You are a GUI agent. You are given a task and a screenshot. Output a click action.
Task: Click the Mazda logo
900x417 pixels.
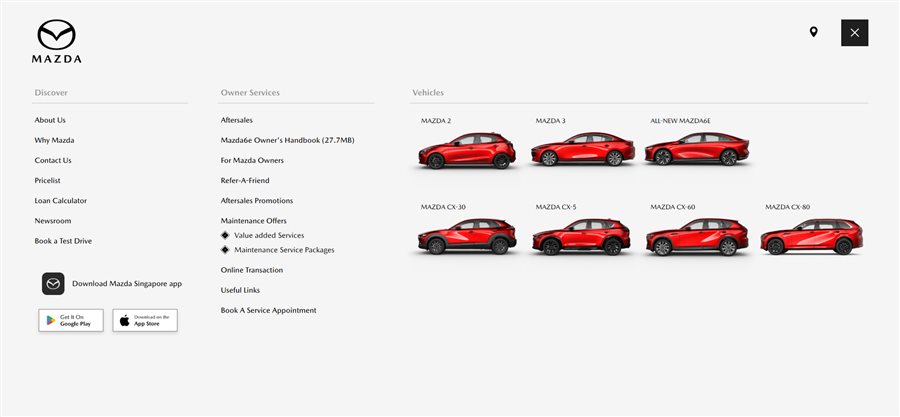pyautogui.click(x=56, y=41)
